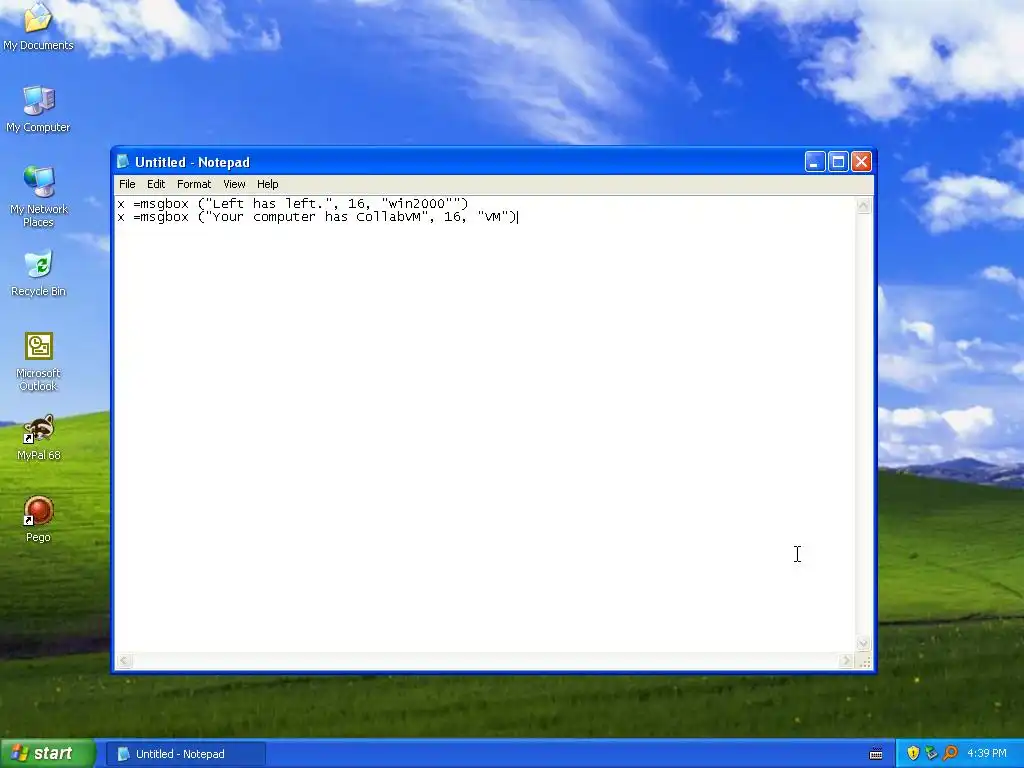This screenshot has height=768, width=1024.
Task: Click the security shield tray icon
Action: pyautogui.click(x=913, y=754)
